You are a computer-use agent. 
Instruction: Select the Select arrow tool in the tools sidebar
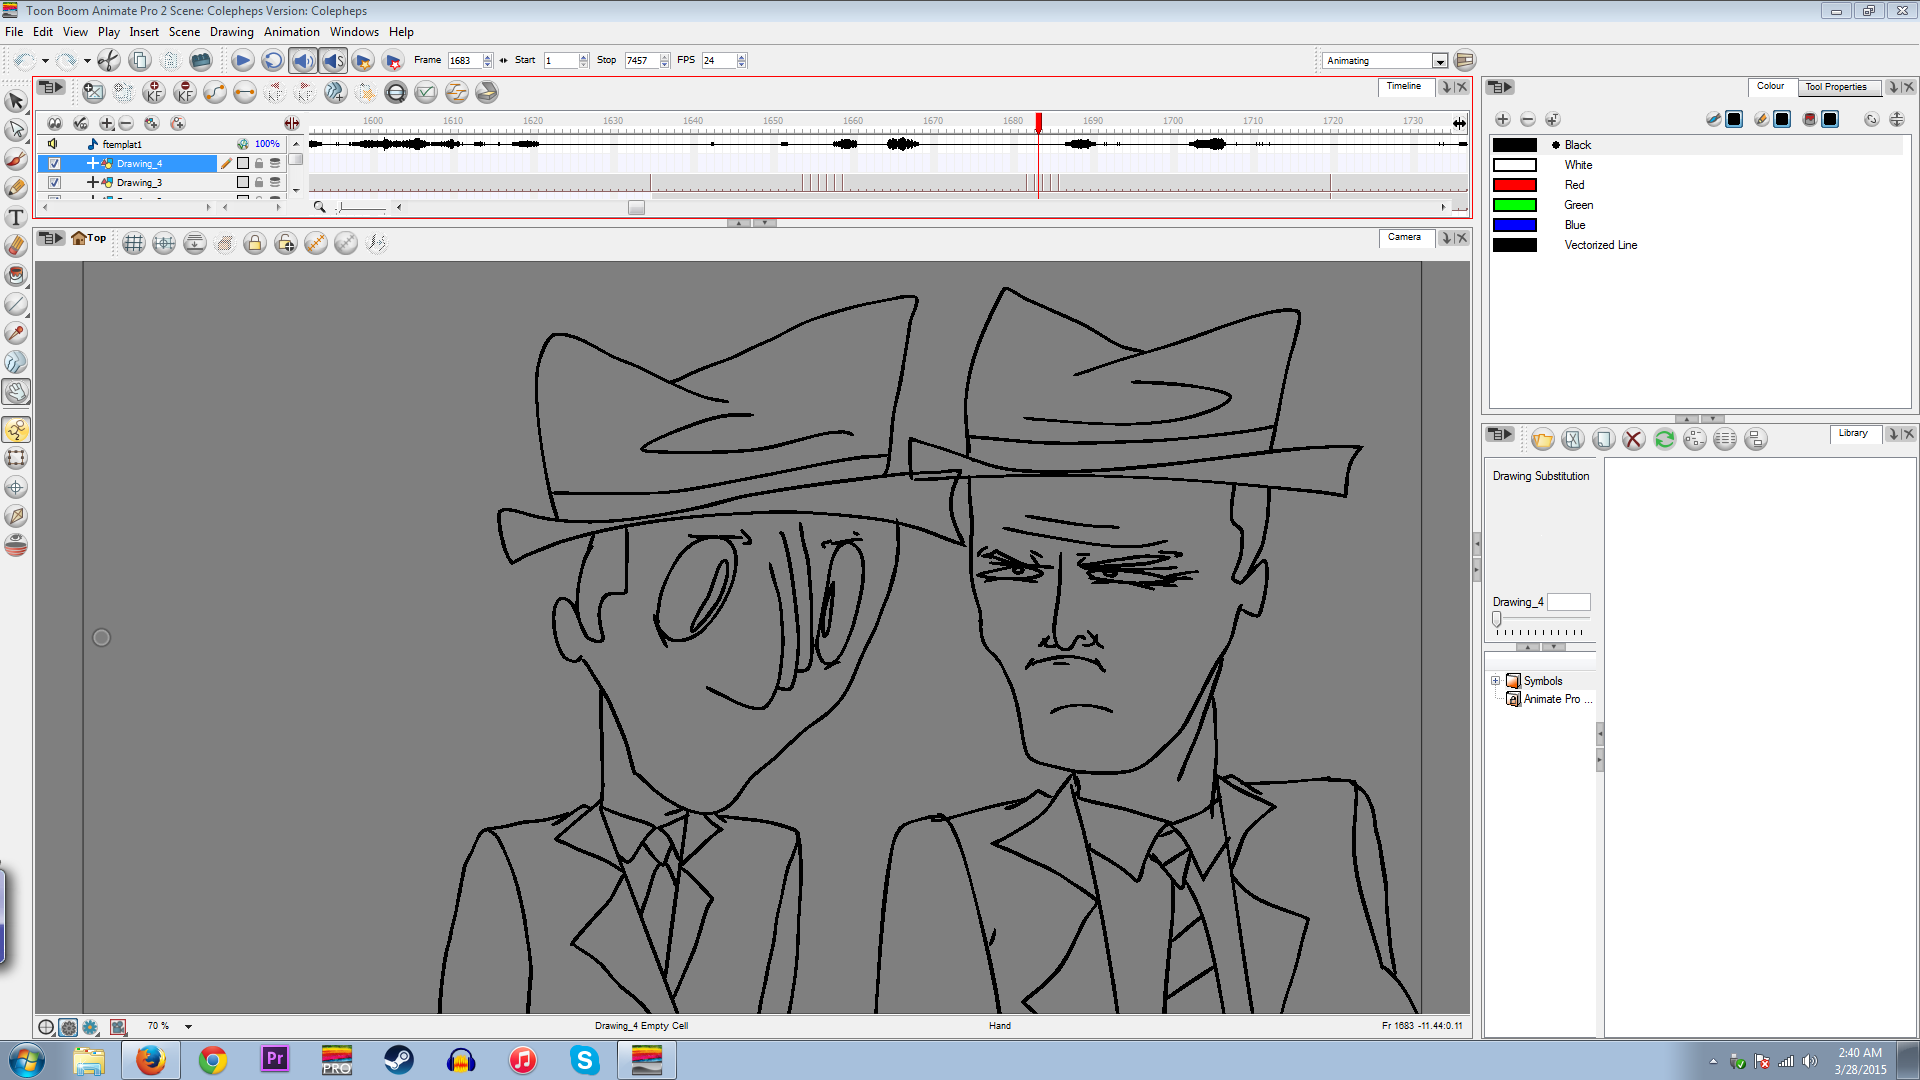click(16, 101)
